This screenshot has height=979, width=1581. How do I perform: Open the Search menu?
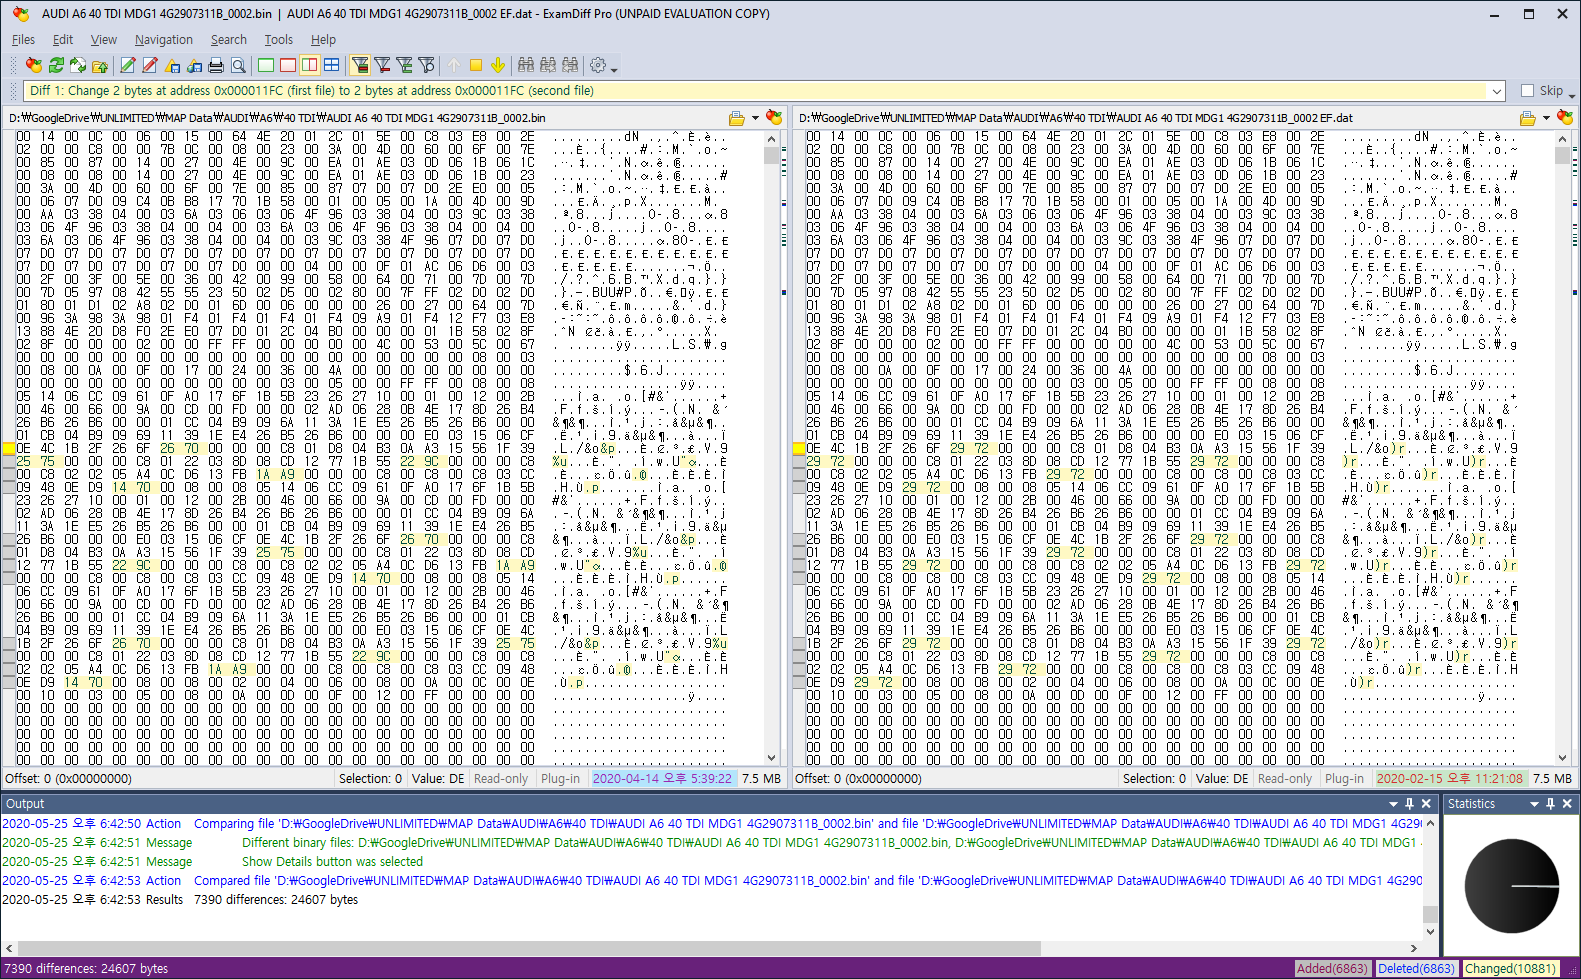coord(229,40)
